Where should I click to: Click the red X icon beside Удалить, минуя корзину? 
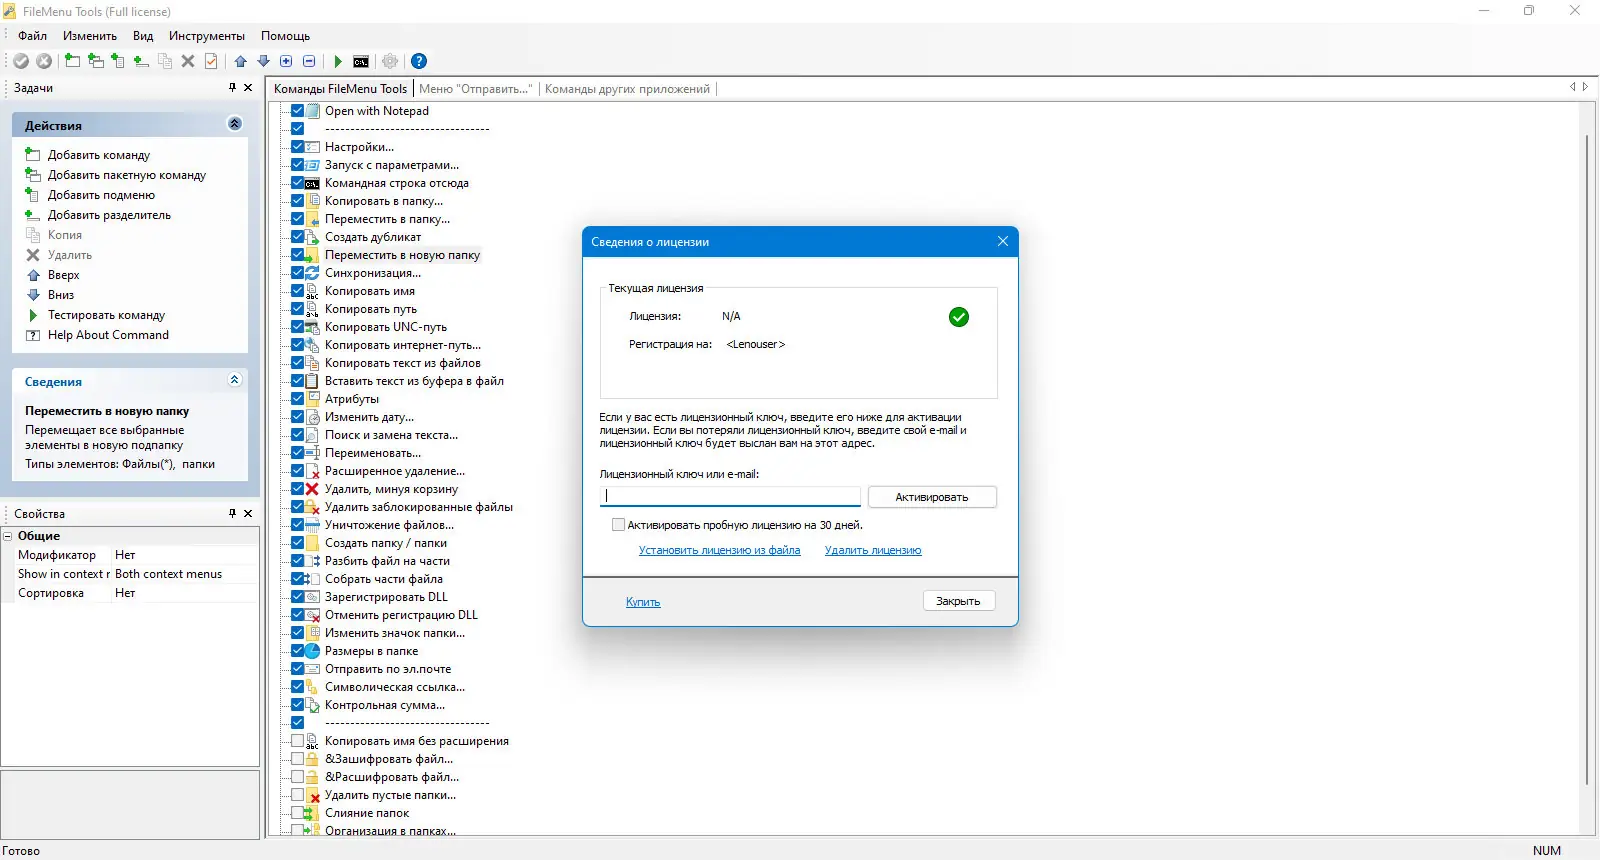tap(312, 489)
